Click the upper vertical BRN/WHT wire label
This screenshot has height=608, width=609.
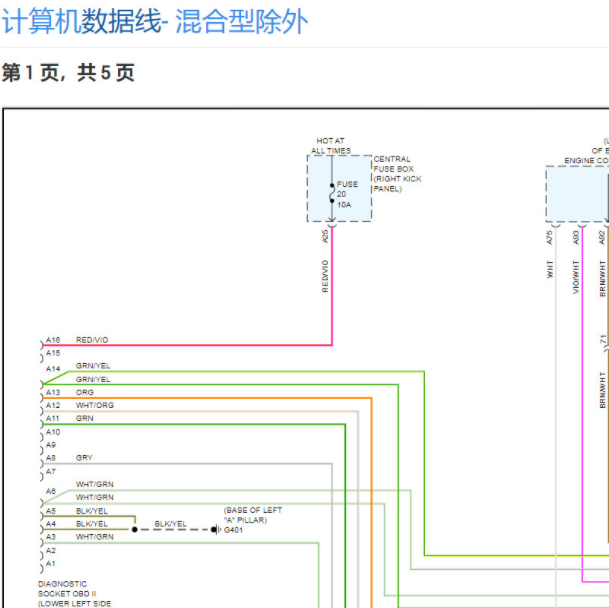(602, 279)
